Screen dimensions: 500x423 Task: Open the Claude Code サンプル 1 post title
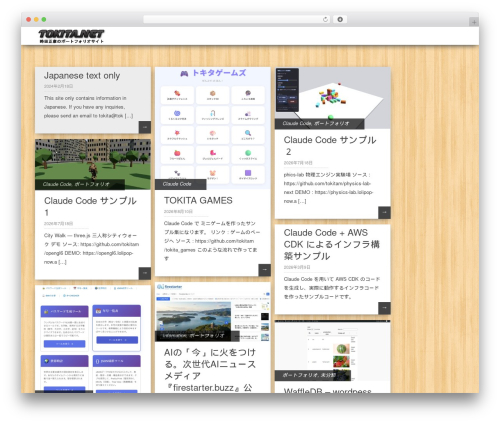(90, 206)
